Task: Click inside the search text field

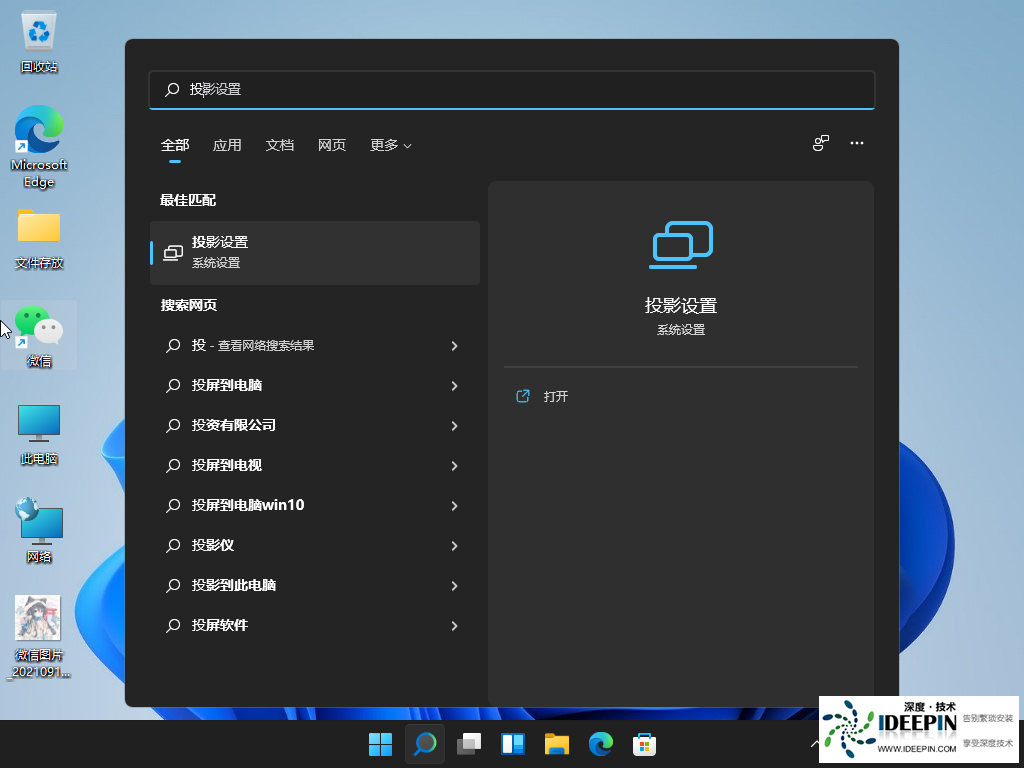Action: (512, 89)
